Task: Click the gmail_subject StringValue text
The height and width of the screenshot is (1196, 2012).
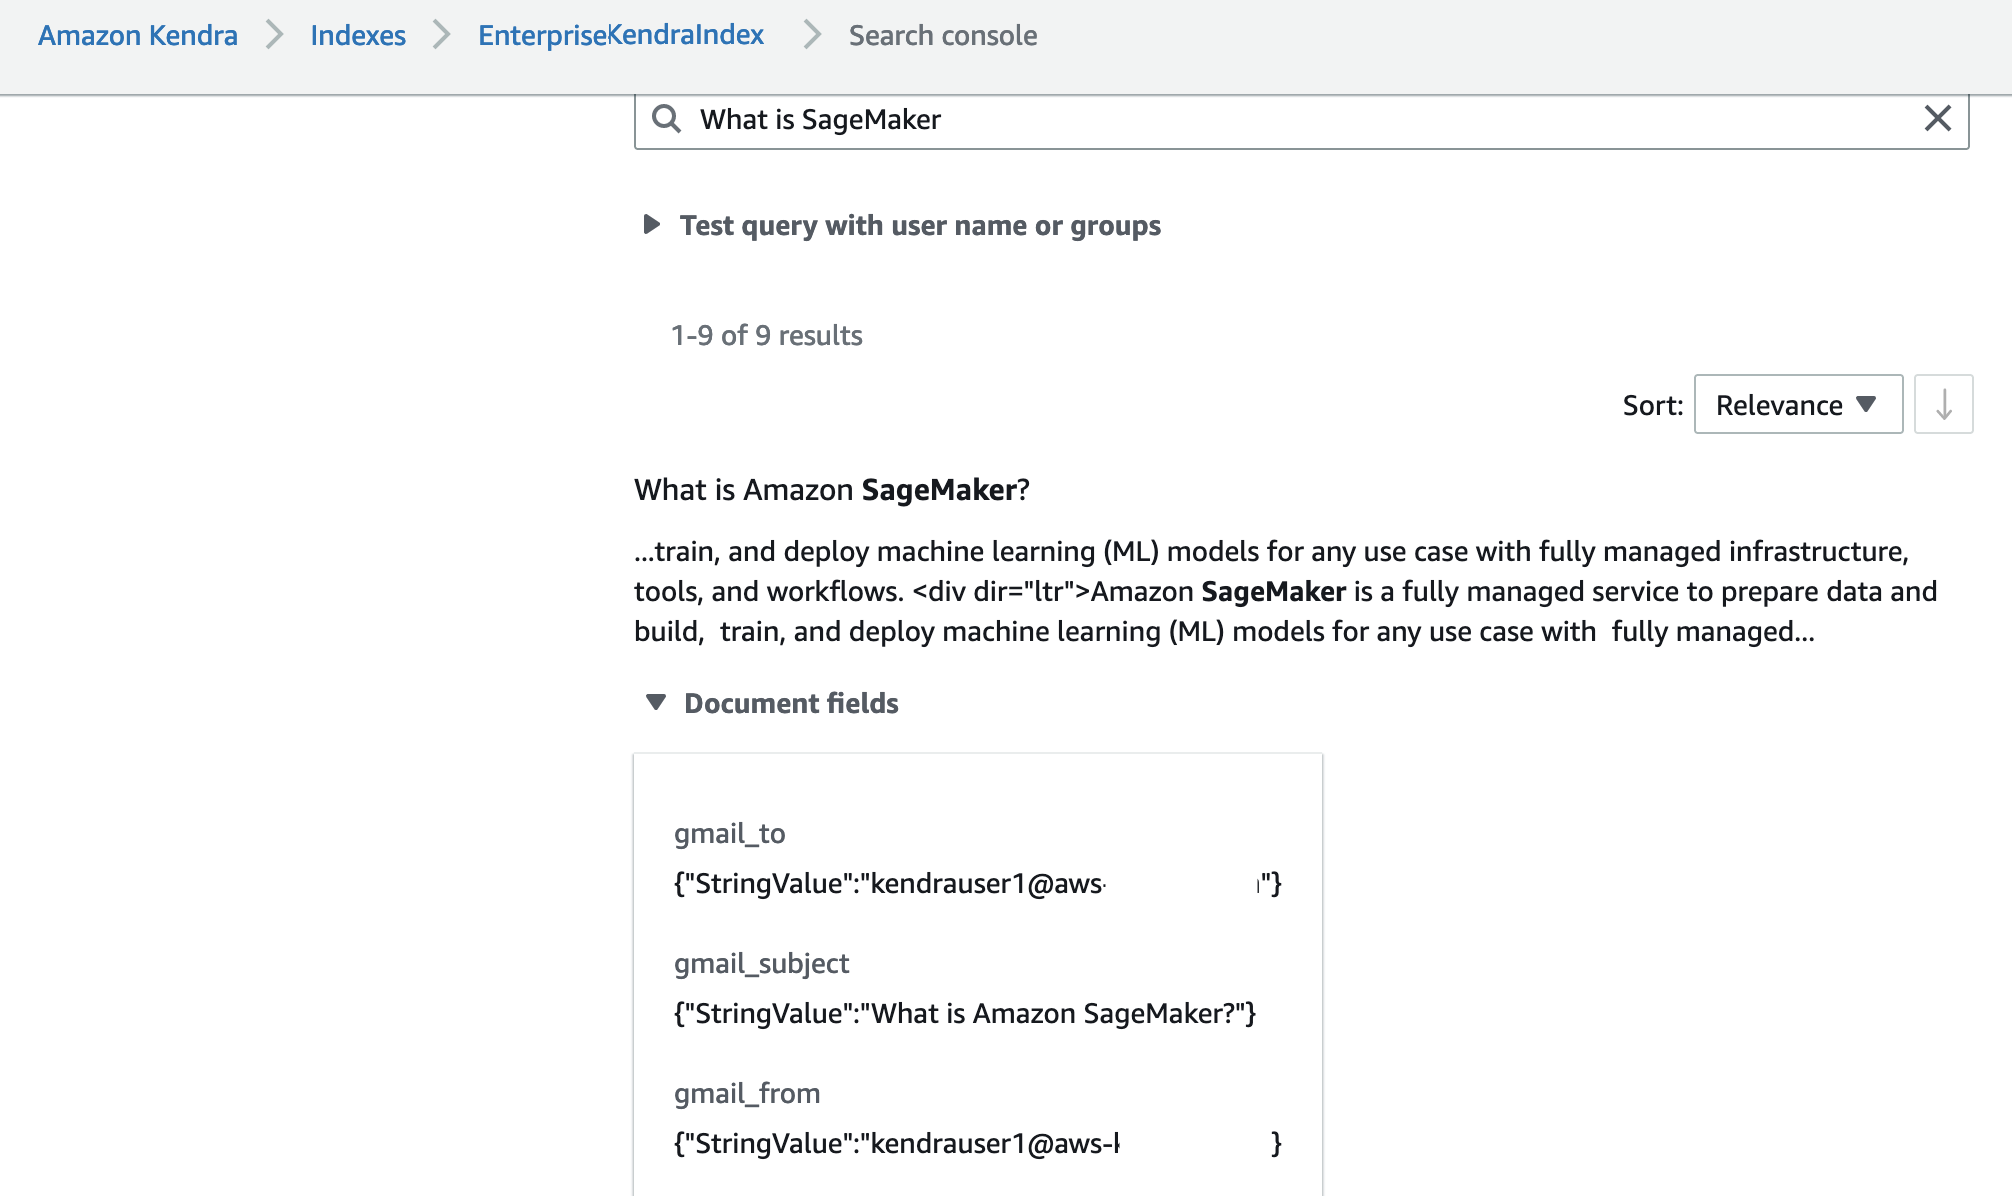Action: point(964,1014)
